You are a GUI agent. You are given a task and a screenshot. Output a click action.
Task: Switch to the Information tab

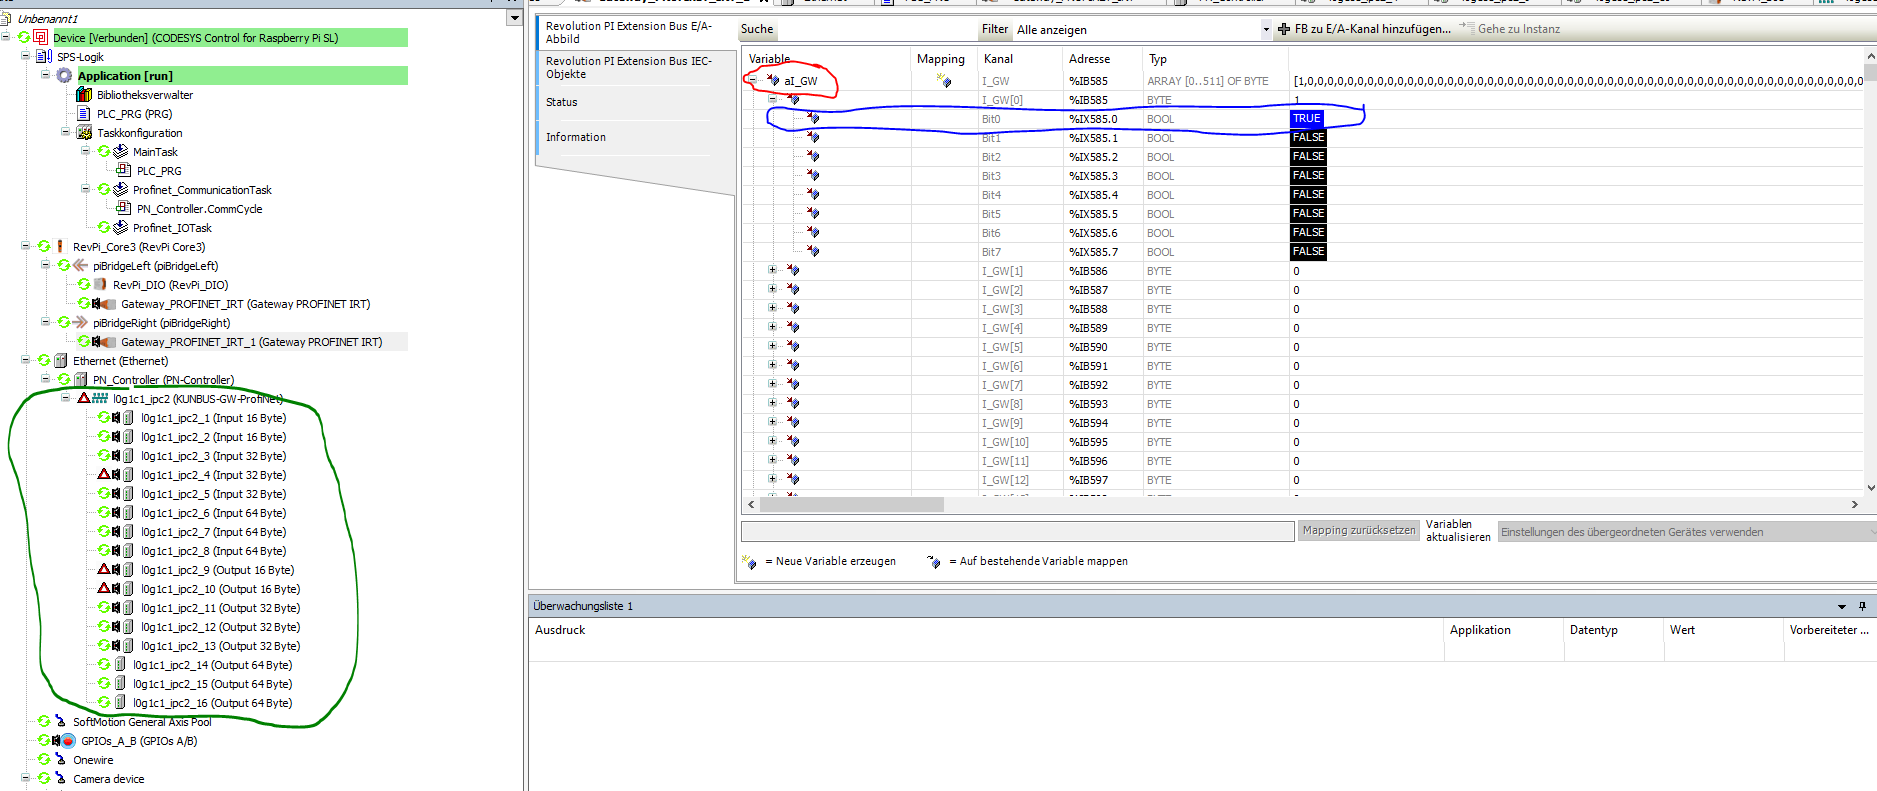(576, 137)
